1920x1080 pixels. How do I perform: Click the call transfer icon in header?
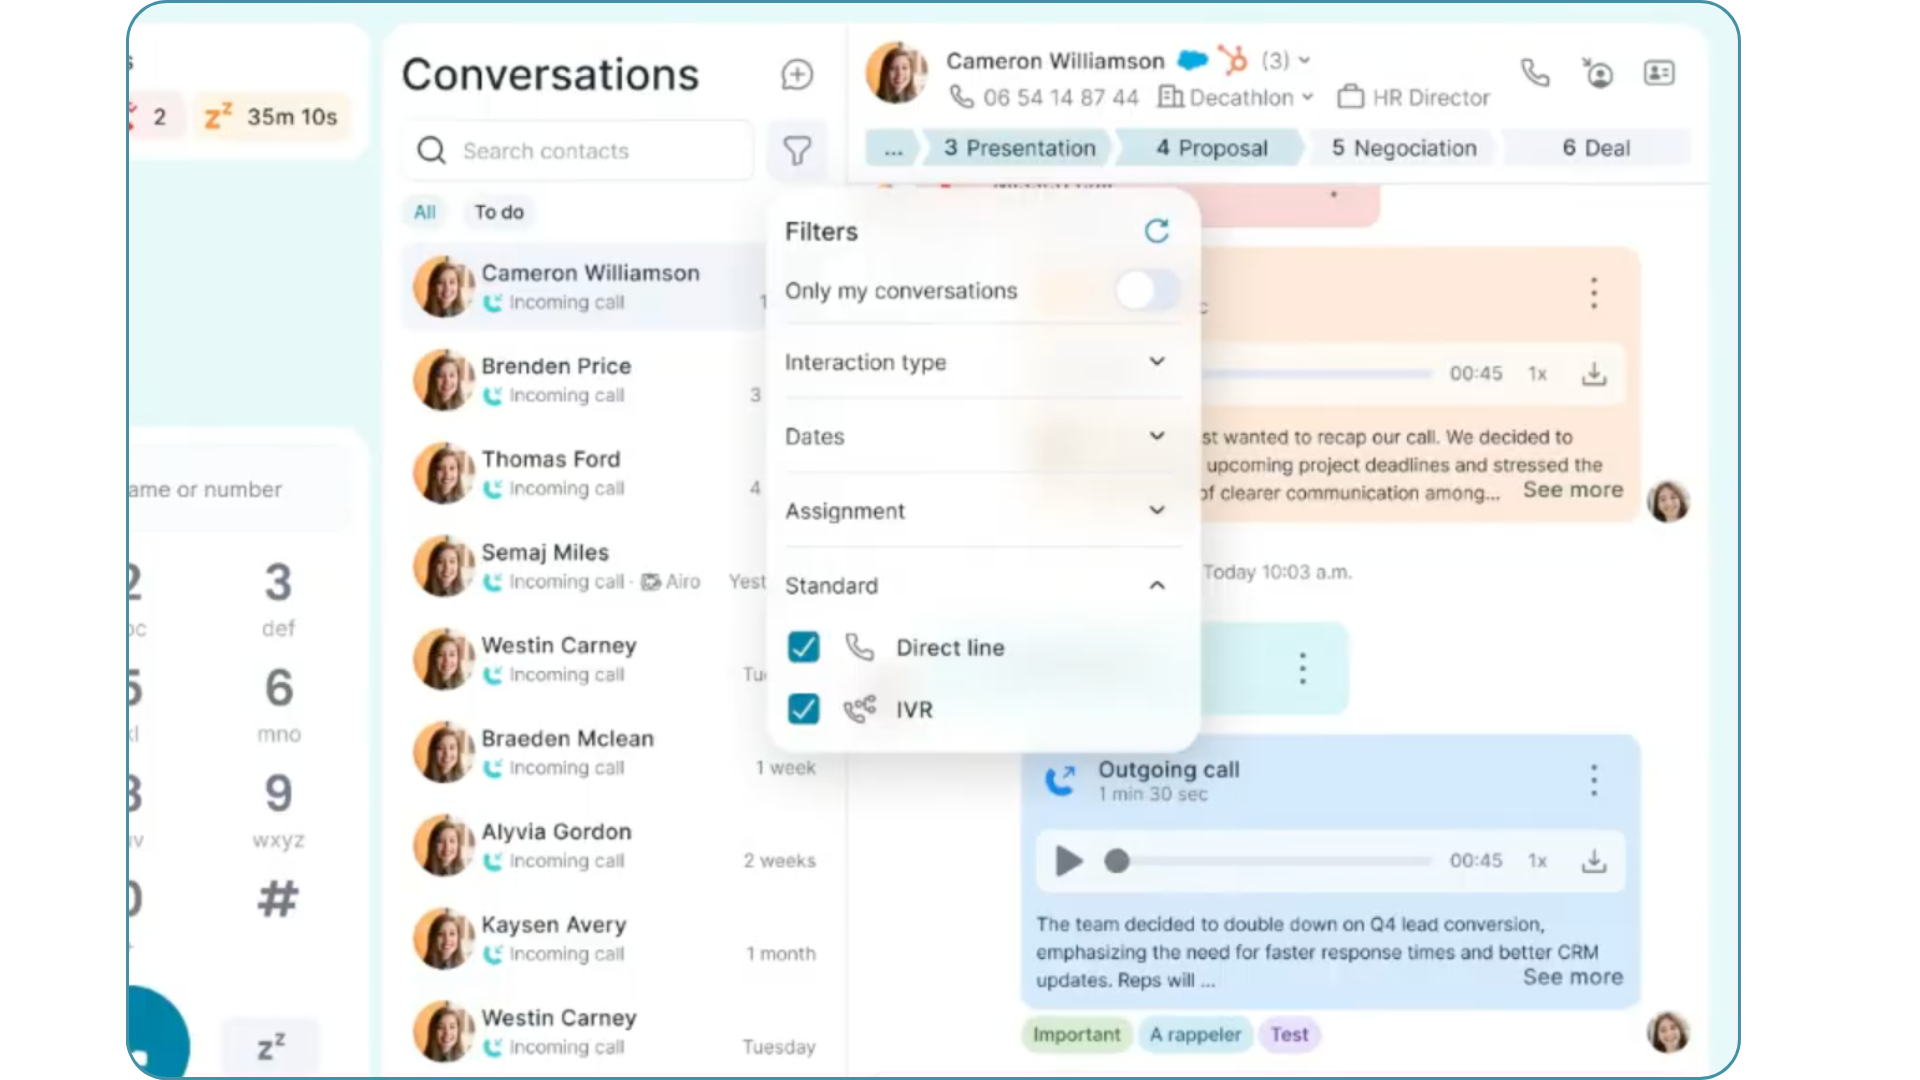[x=1597, y=73]
